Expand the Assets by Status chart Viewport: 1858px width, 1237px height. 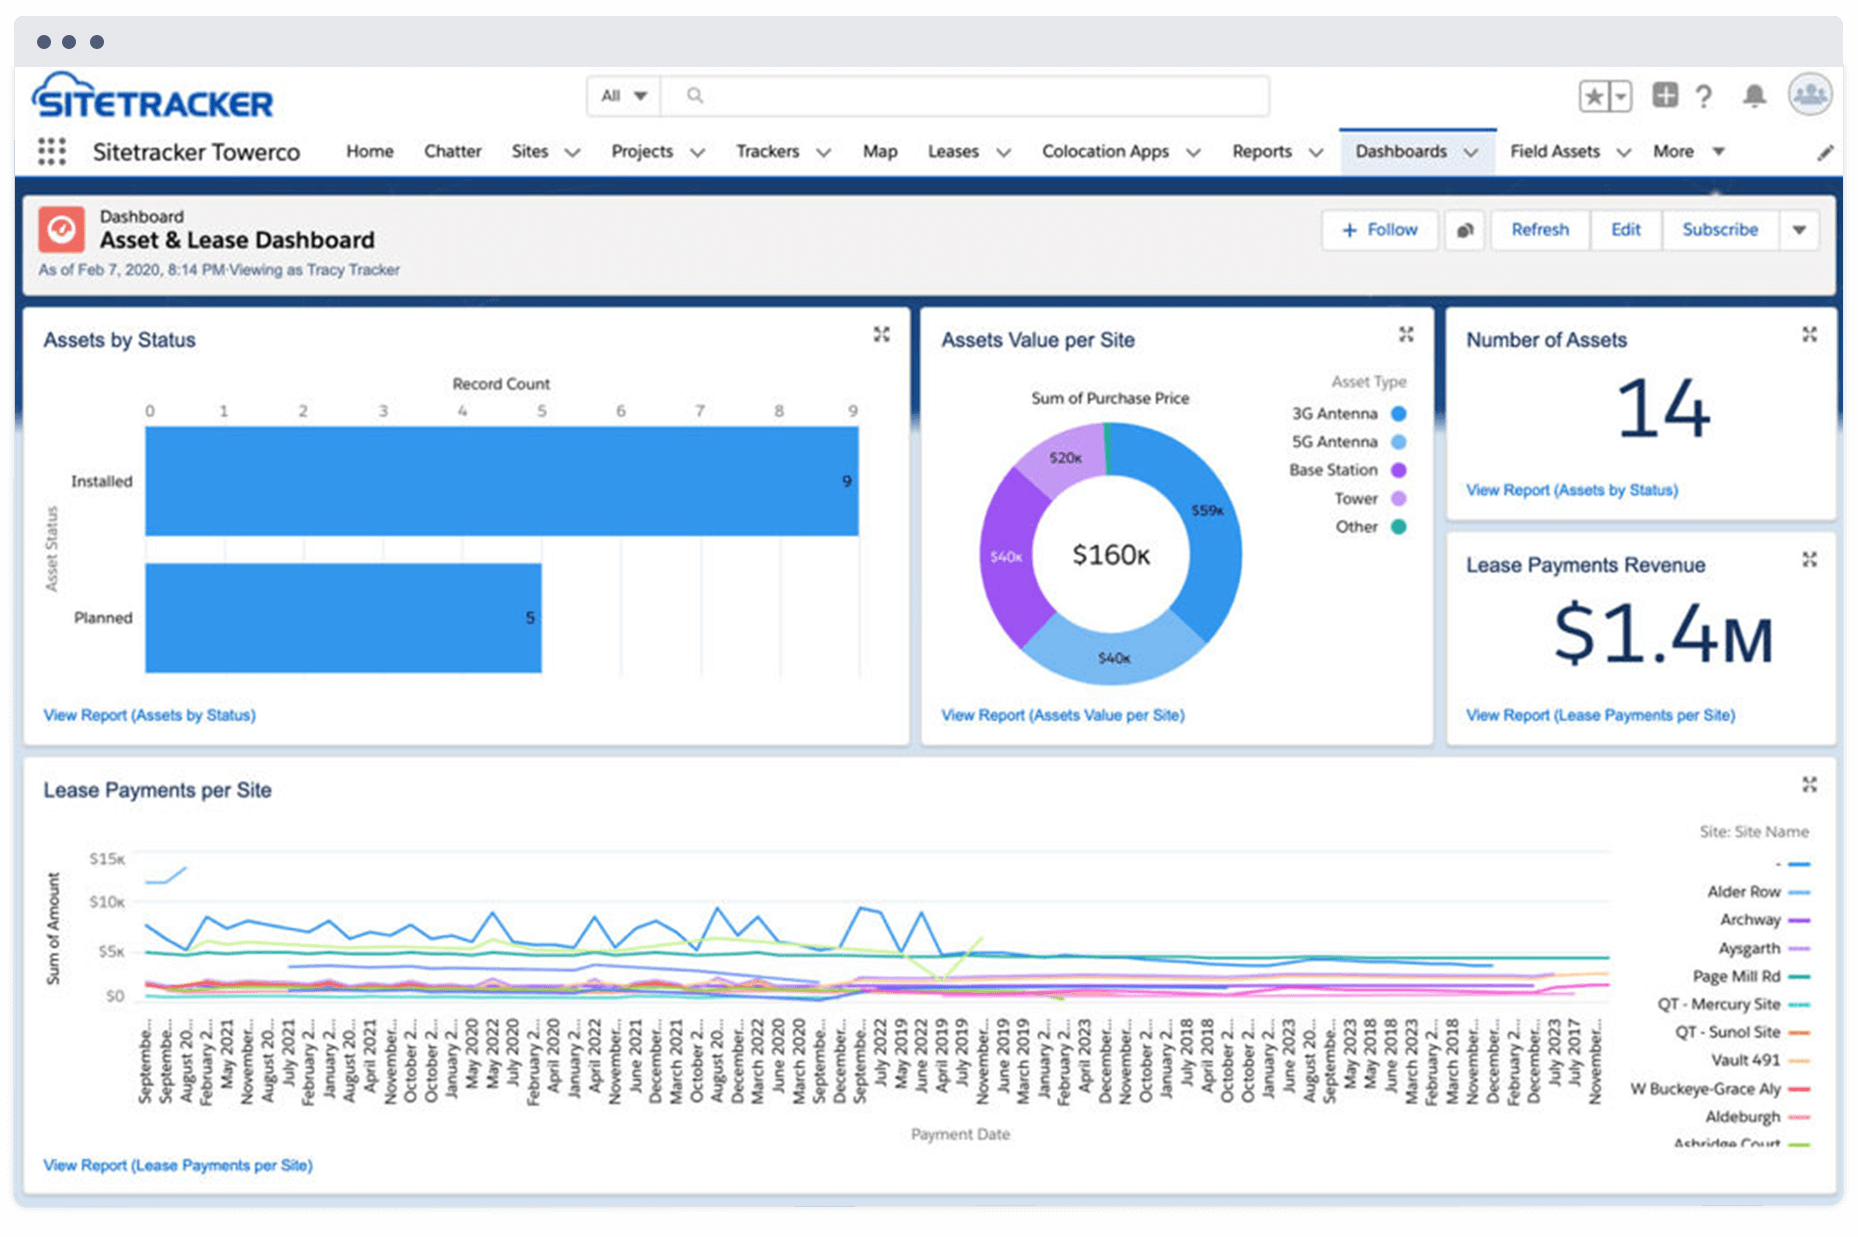pos(881,335)
